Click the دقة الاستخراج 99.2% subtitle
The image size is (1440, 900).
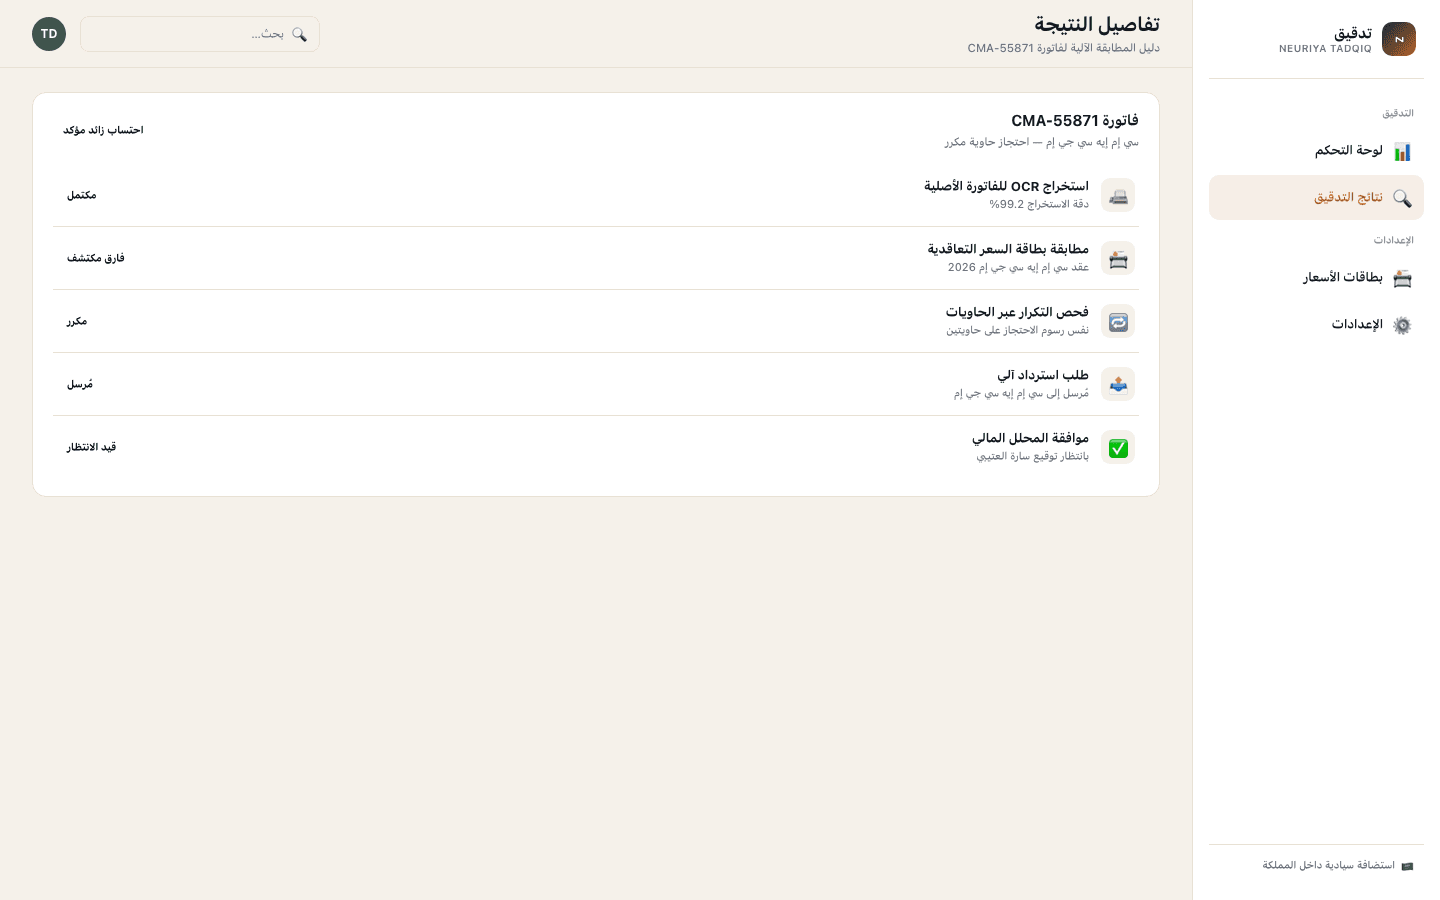1039,204
